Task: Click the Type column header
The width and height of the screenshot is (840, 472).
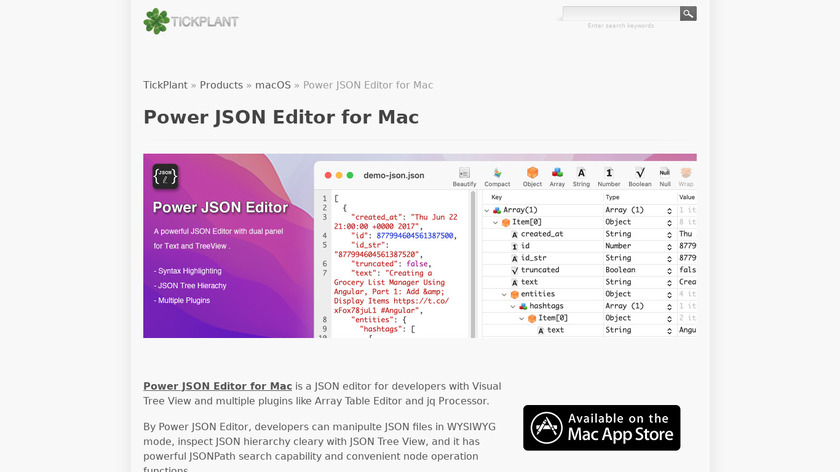Action: pyautogui.click(x=612, y=197)
